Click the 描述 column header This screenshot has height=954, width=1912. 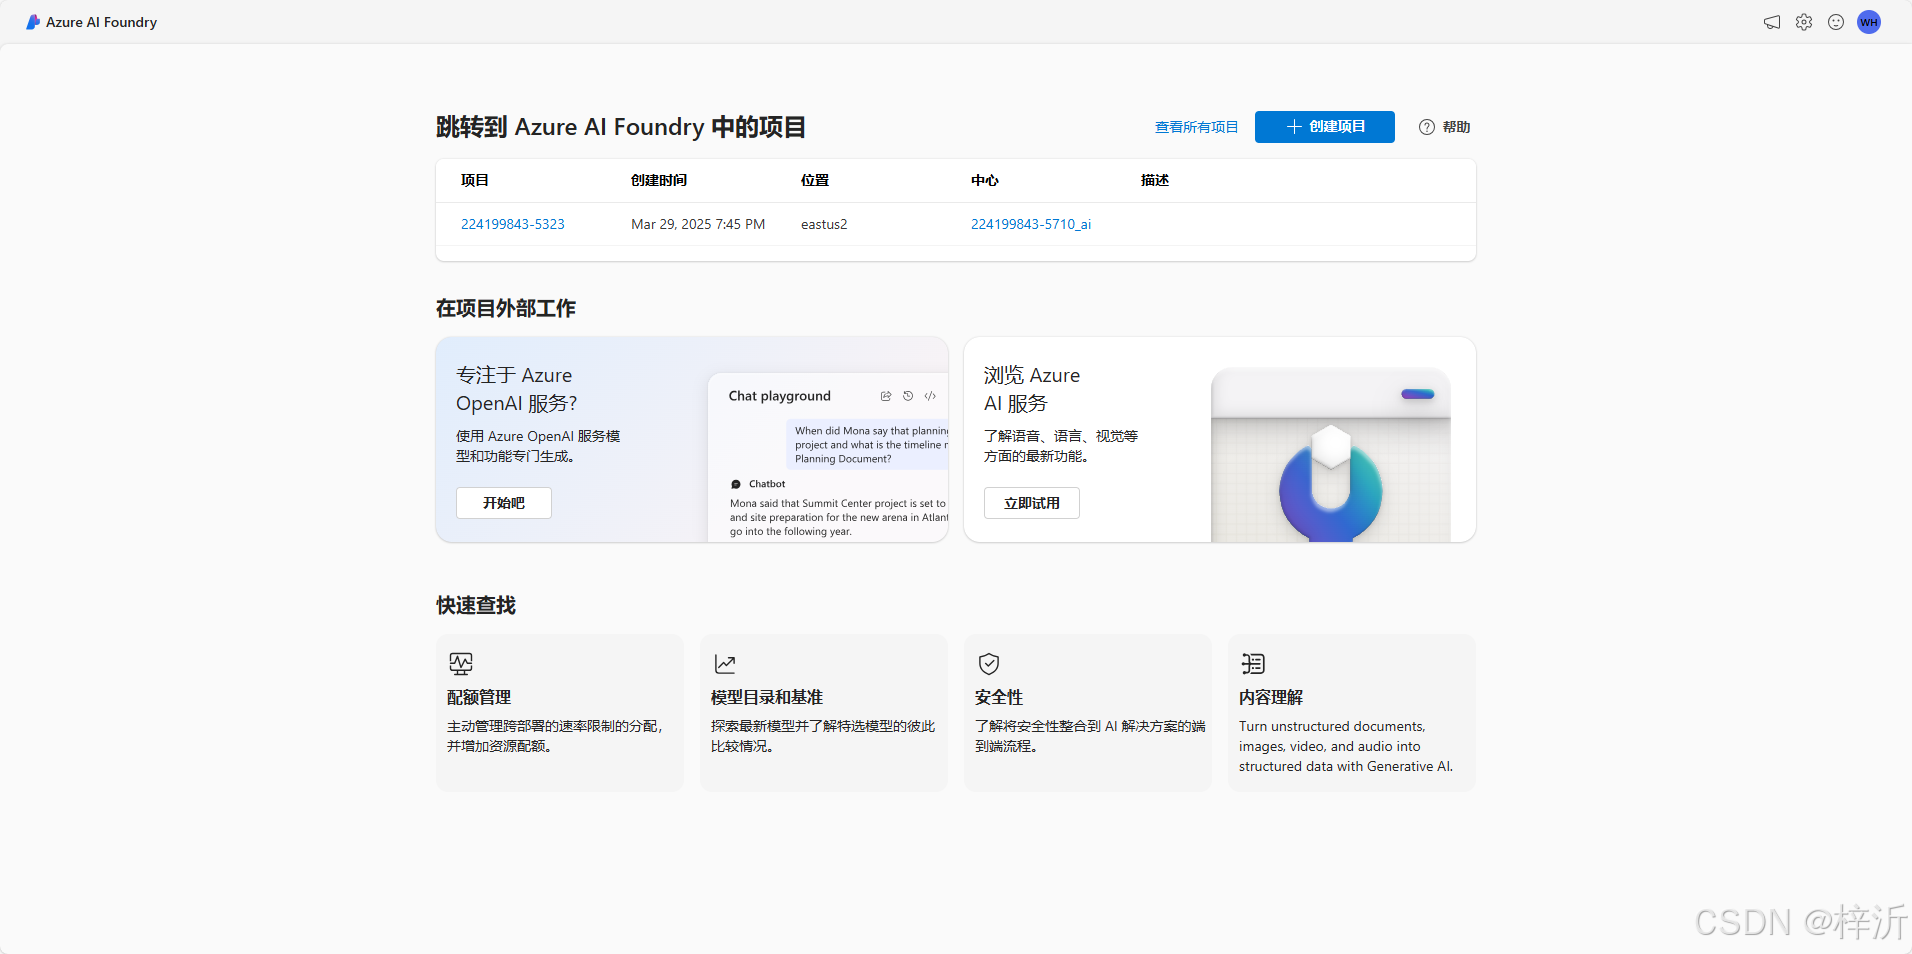coord(1155,180)
